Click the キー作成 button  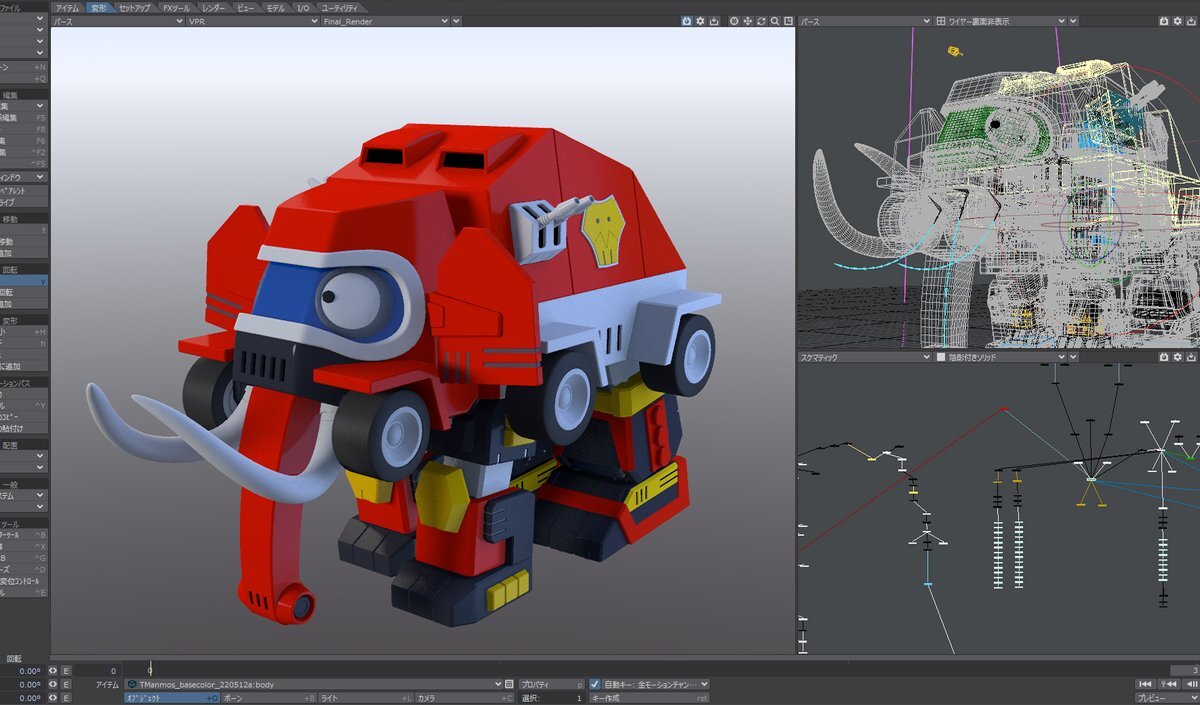(649, 698)
